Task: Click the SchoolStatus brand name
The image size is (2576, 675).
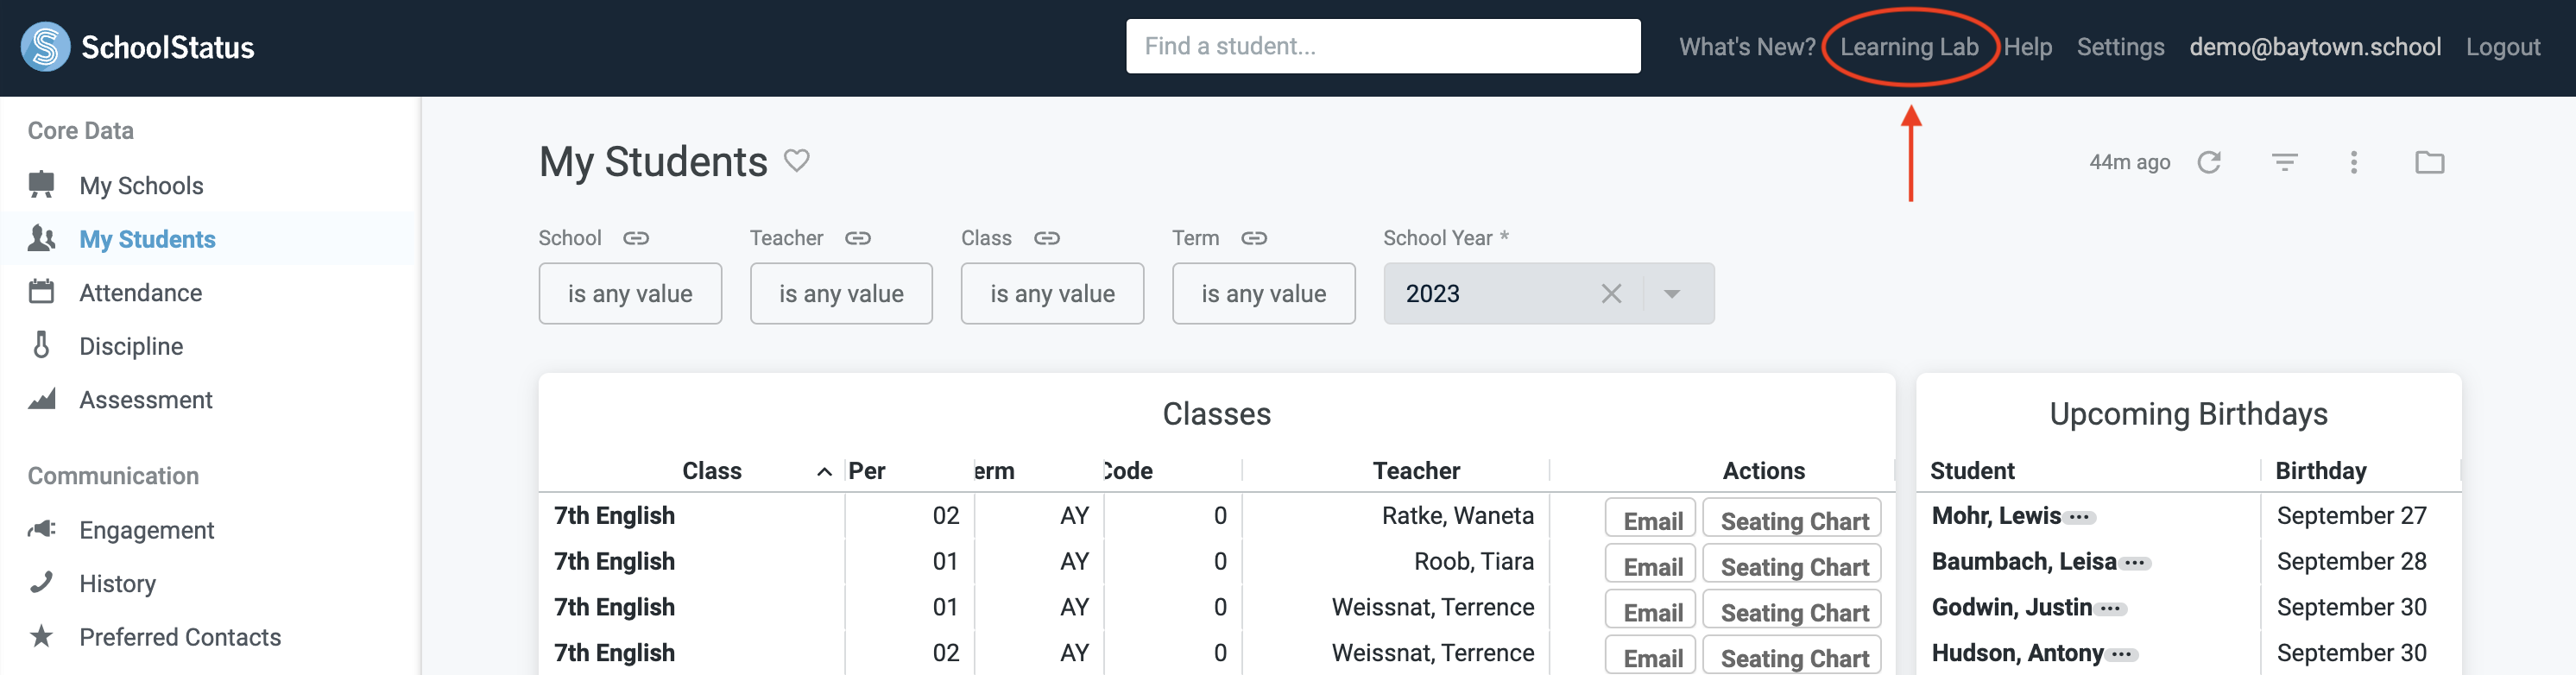Action: 167,47
